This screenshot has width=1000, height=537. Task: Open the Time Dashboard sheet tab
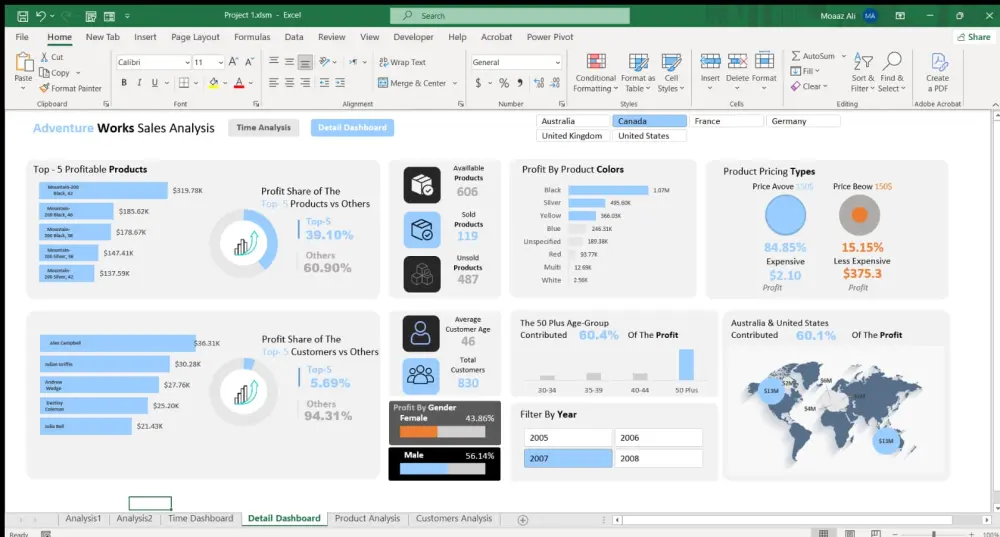200,519
